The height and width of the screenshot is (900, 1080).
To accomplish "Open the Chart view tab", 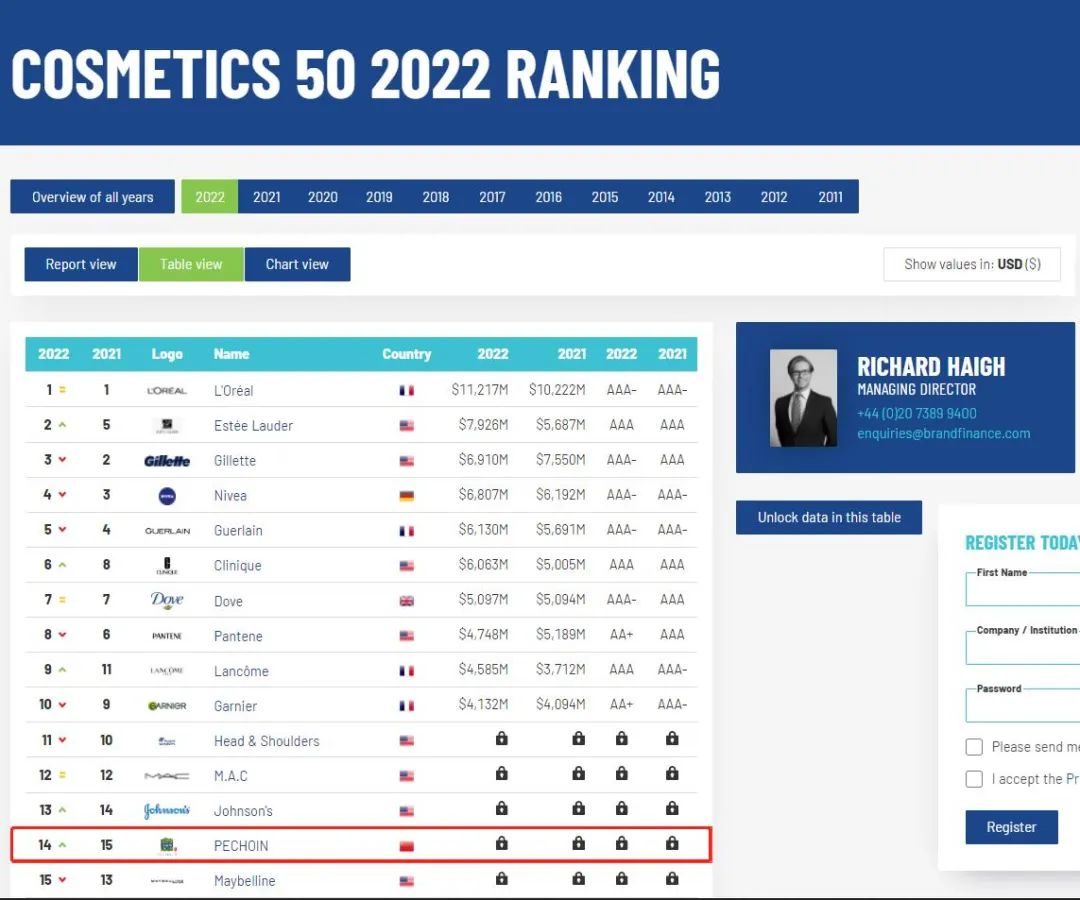I will click(297, 264).
